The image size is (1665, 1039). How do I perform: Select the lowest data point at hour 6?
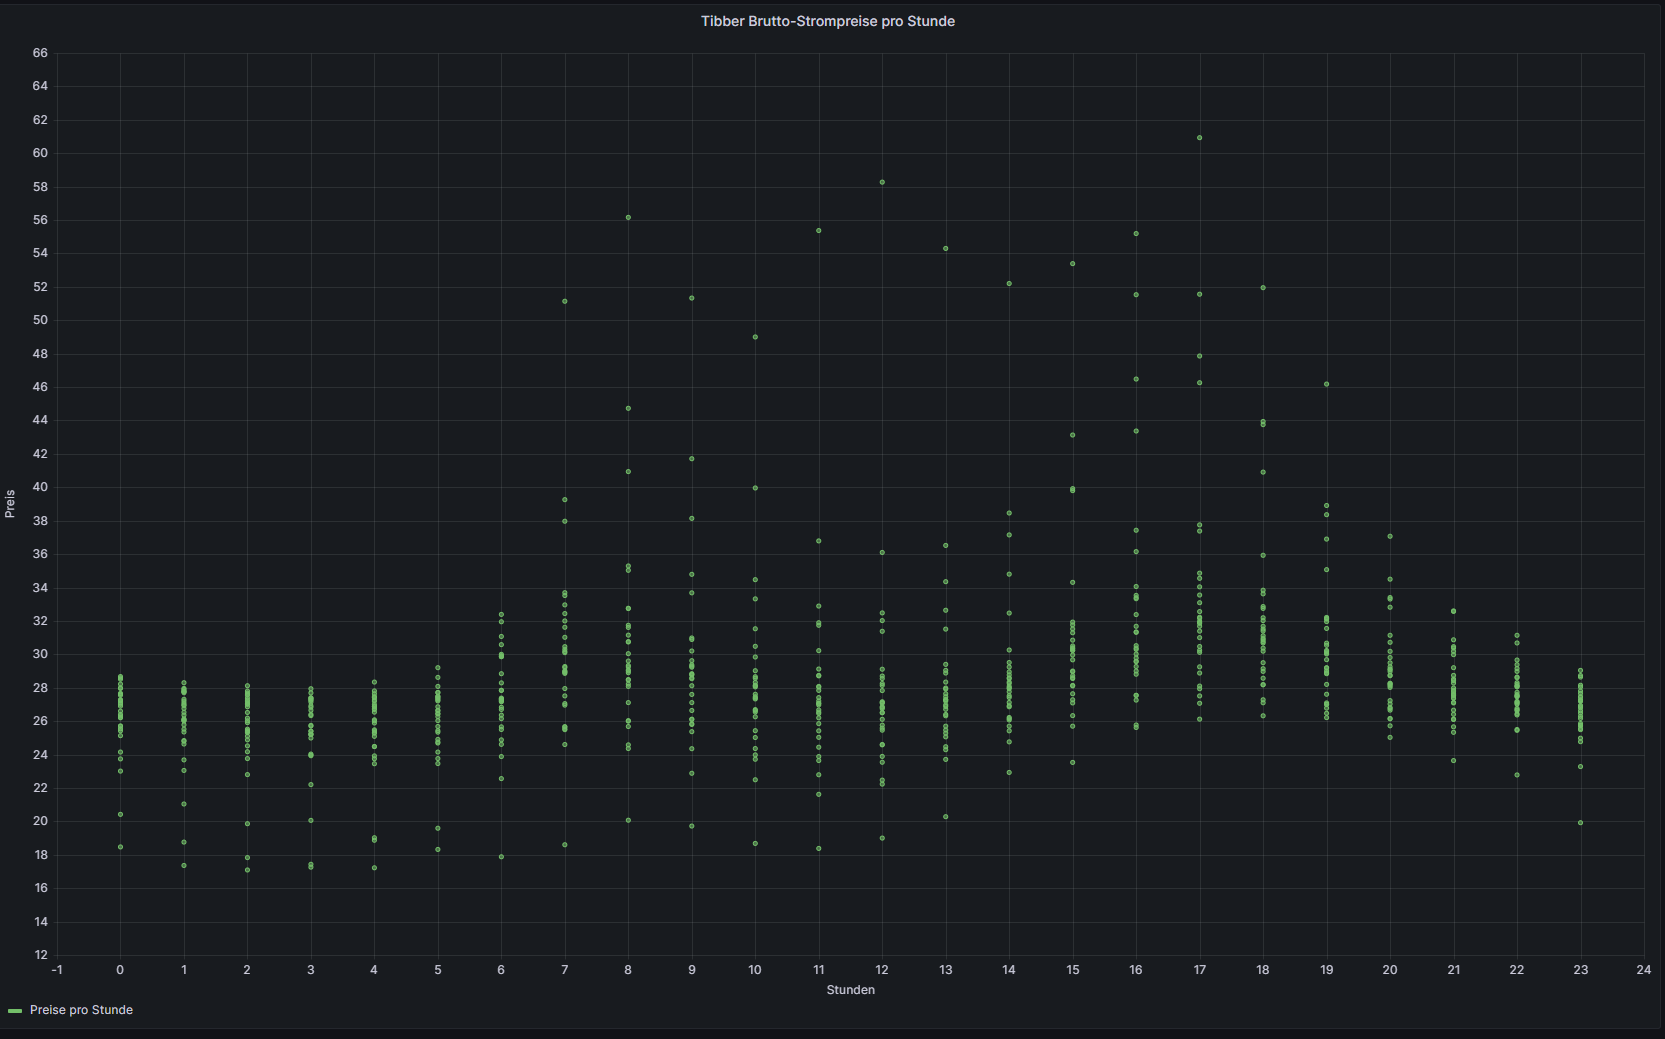(501, 857)
